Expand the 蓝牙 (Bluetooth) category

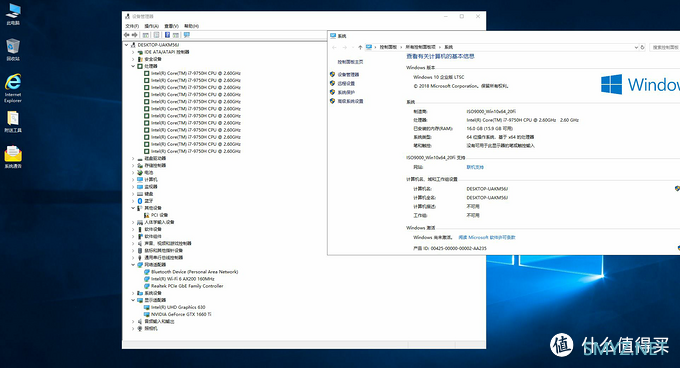point(133,201)
